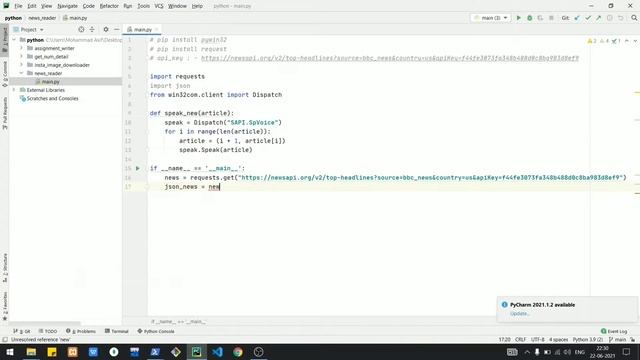This screenshot has width=640, height=360.
Task: Expand the assignment_writer folder
Action: (x=22, y=48)
